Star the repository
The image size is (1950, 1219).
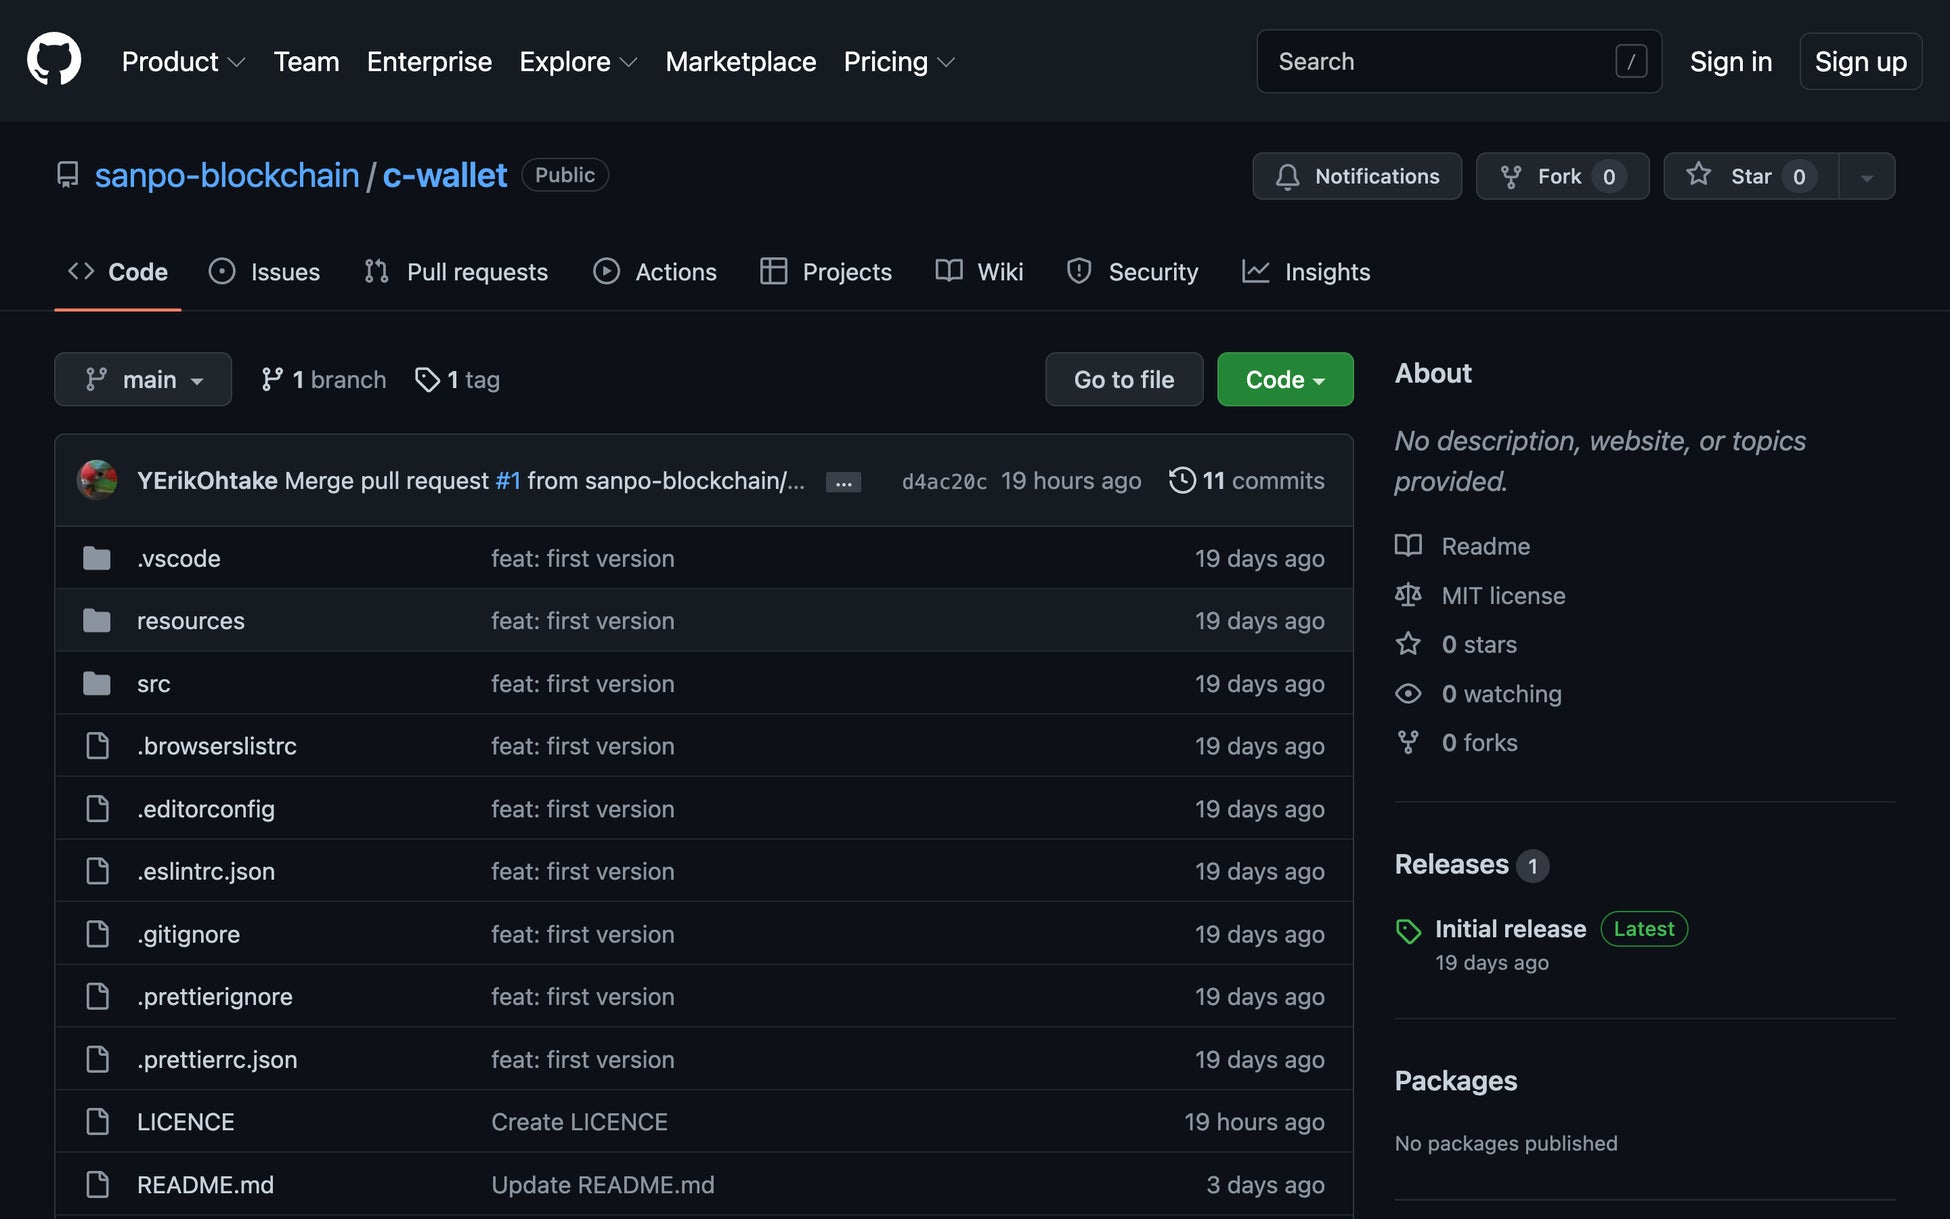click(x=1751, y=176)
